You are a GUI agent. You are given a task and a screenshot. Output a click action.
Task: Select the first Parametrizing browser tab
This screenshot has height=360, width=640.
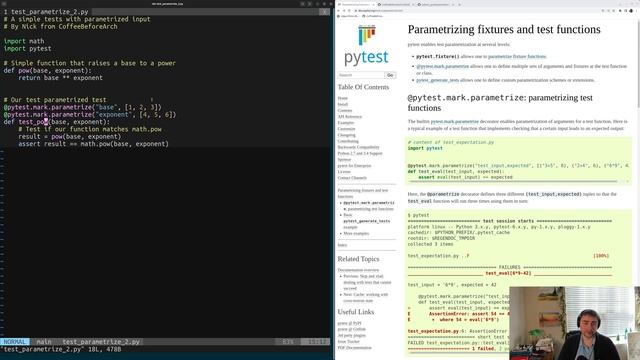(x=355, y=4)
